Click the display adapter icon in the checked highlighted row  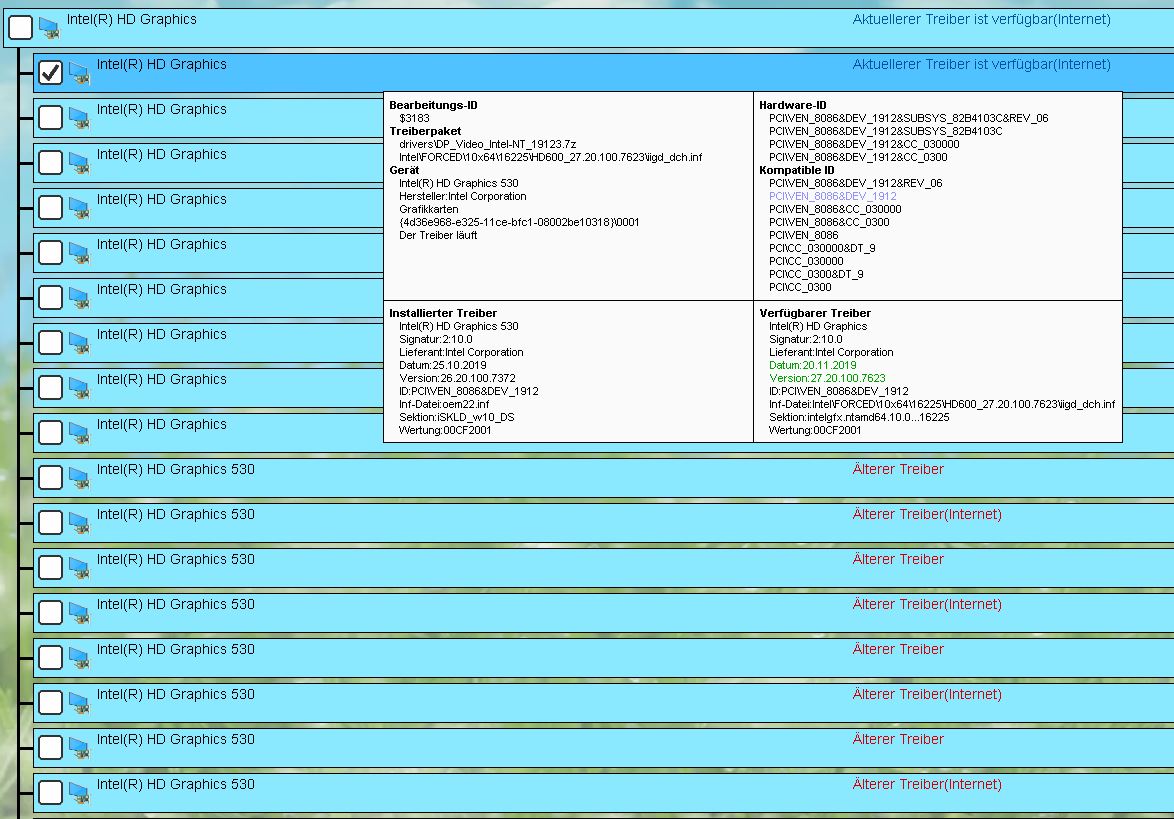[79, 73]
